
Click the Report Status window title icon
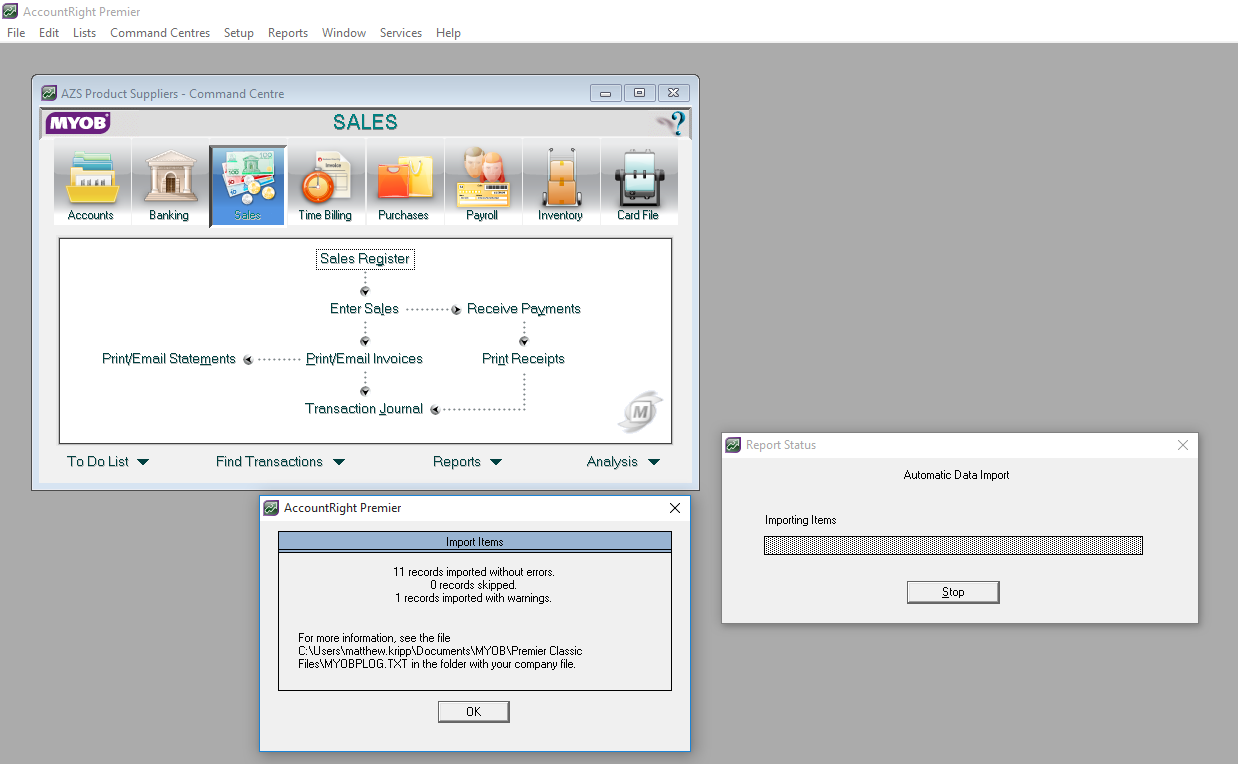(x=733, y=445)
